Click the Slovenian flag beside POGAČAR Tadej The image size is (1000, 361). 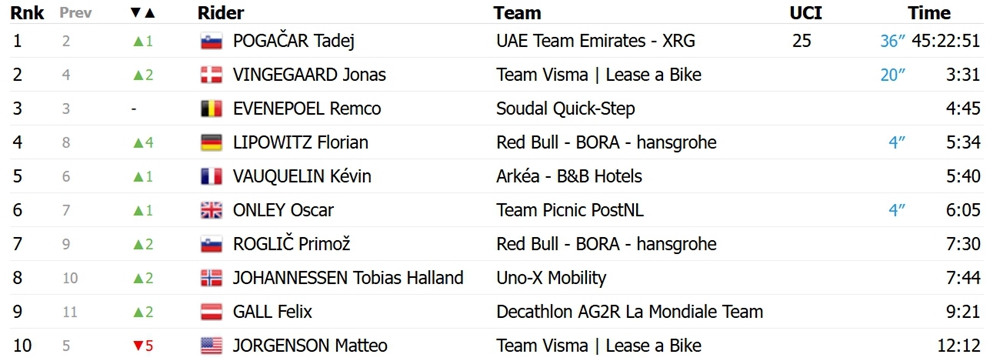211,41
